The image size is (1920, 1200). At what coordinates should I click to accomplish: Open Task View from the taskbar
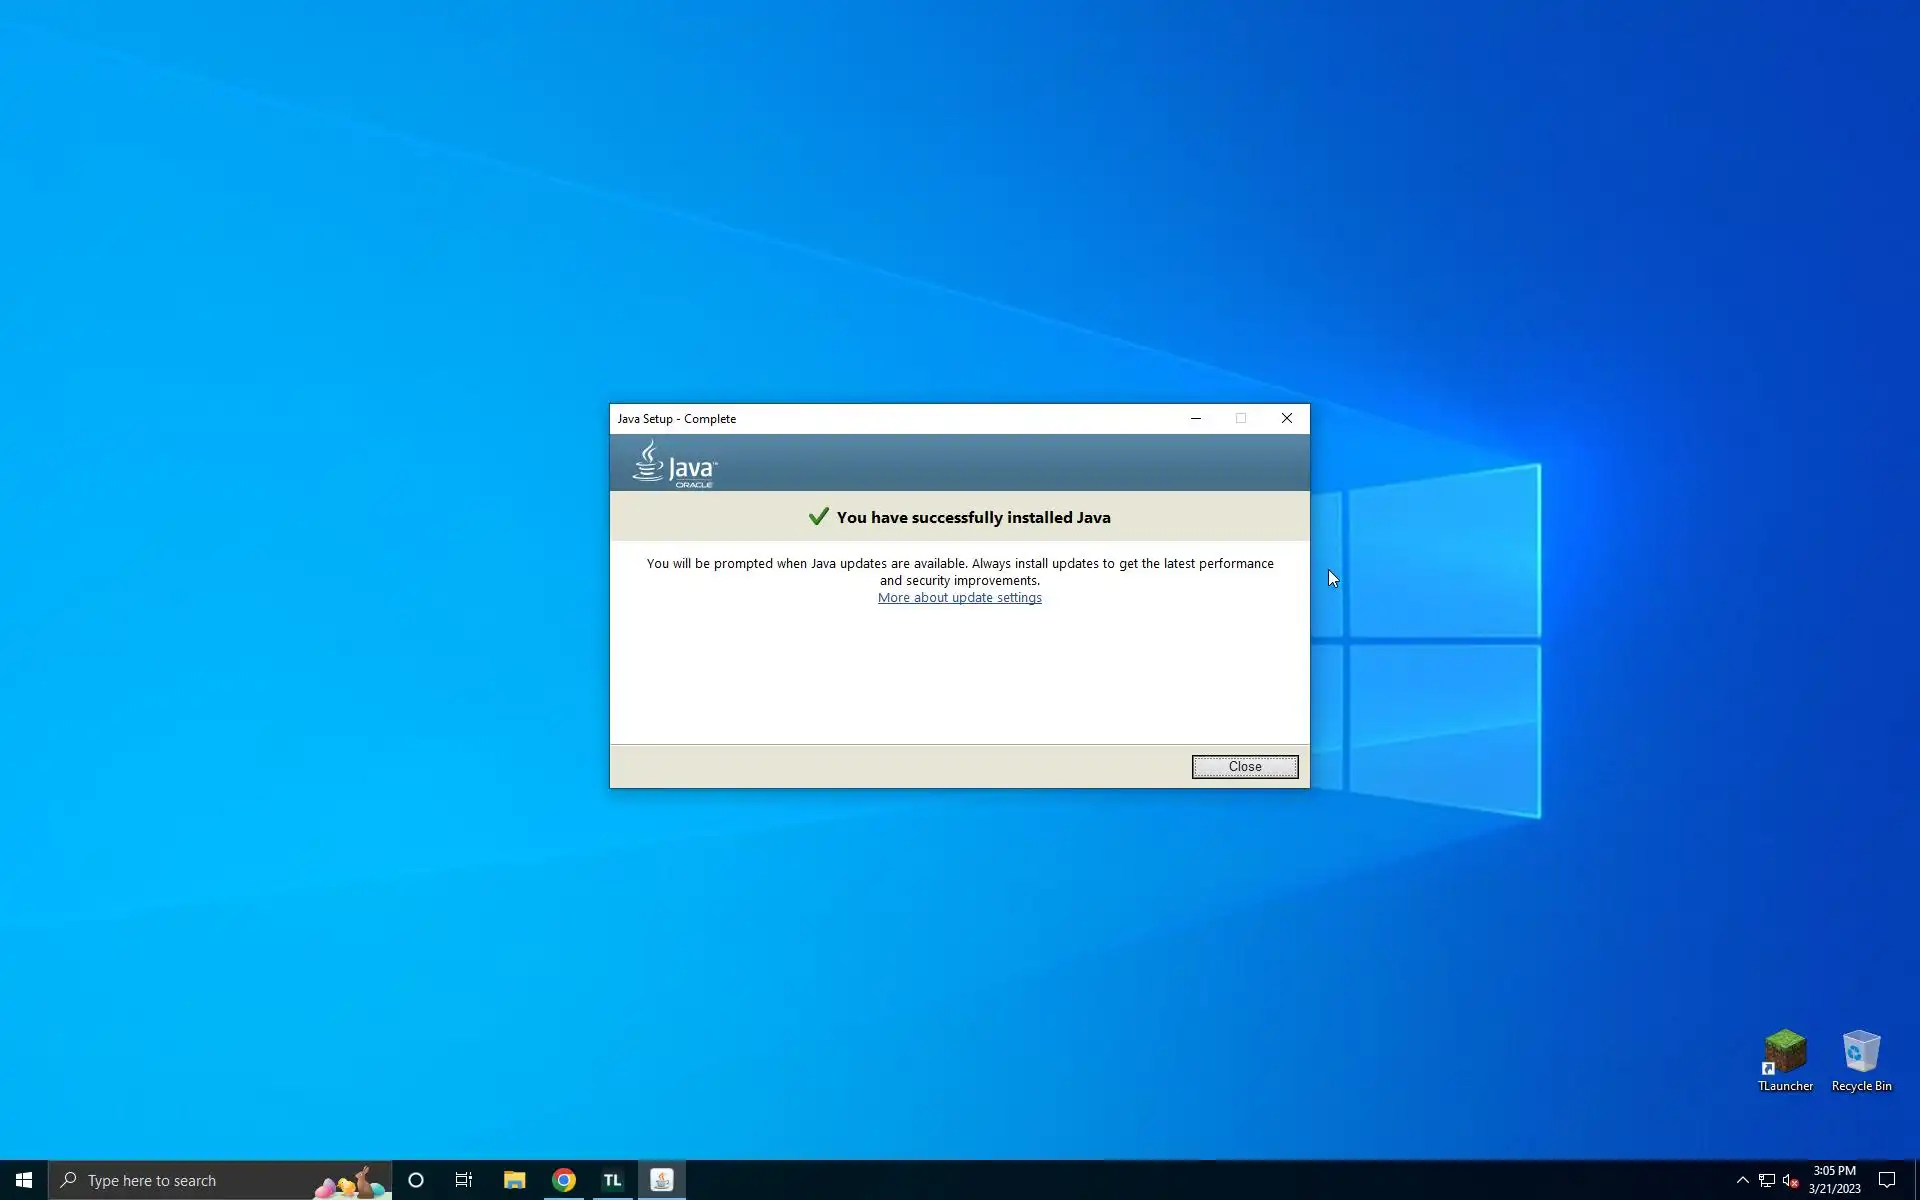[x=464, y=1180]
